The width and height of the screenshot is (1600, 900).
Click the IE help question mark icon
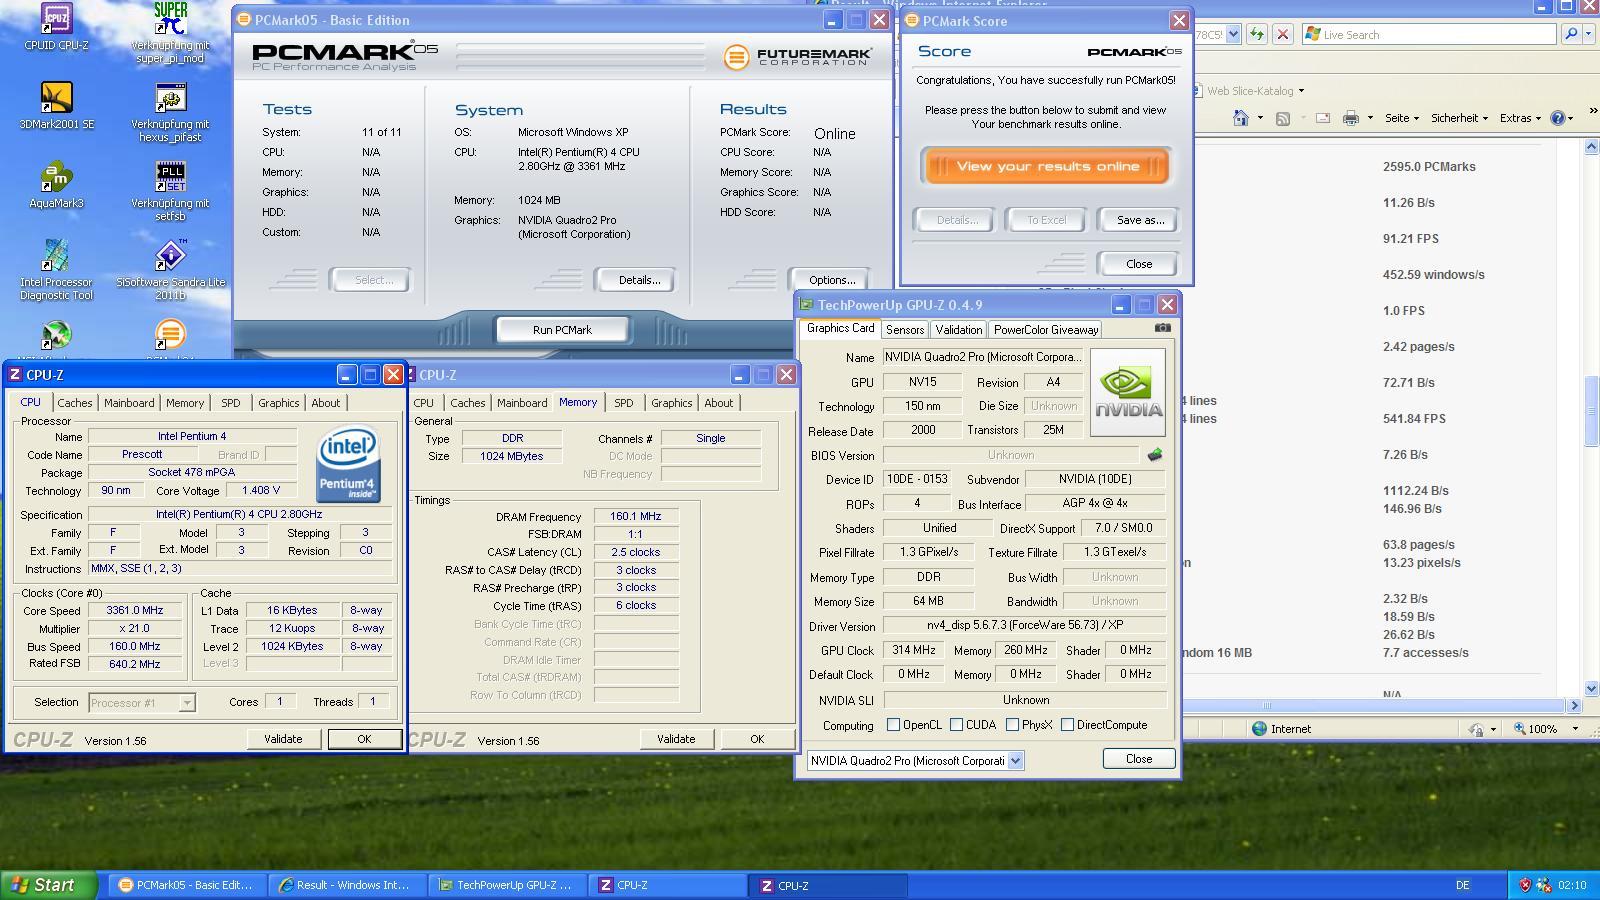(1557, 118)
